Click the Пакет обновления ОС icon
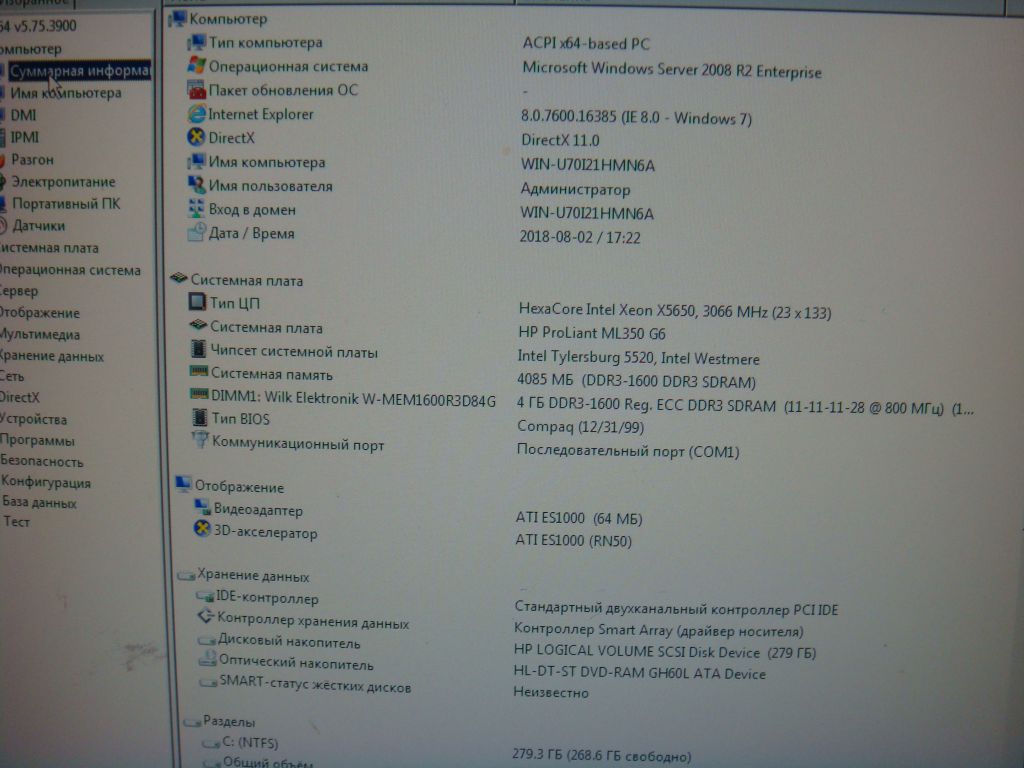Image resolution: width=1024 pixels, height=768 pixels. tap(196, 89)
